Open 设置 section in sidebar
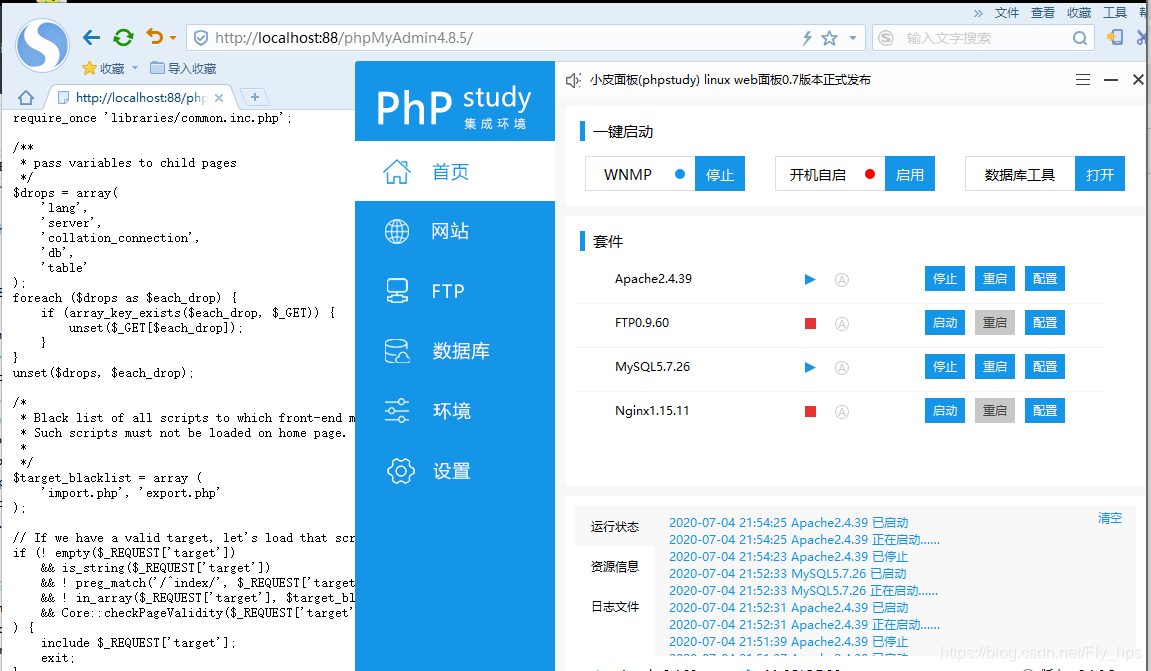1151x671 pixels. (455, 471)
